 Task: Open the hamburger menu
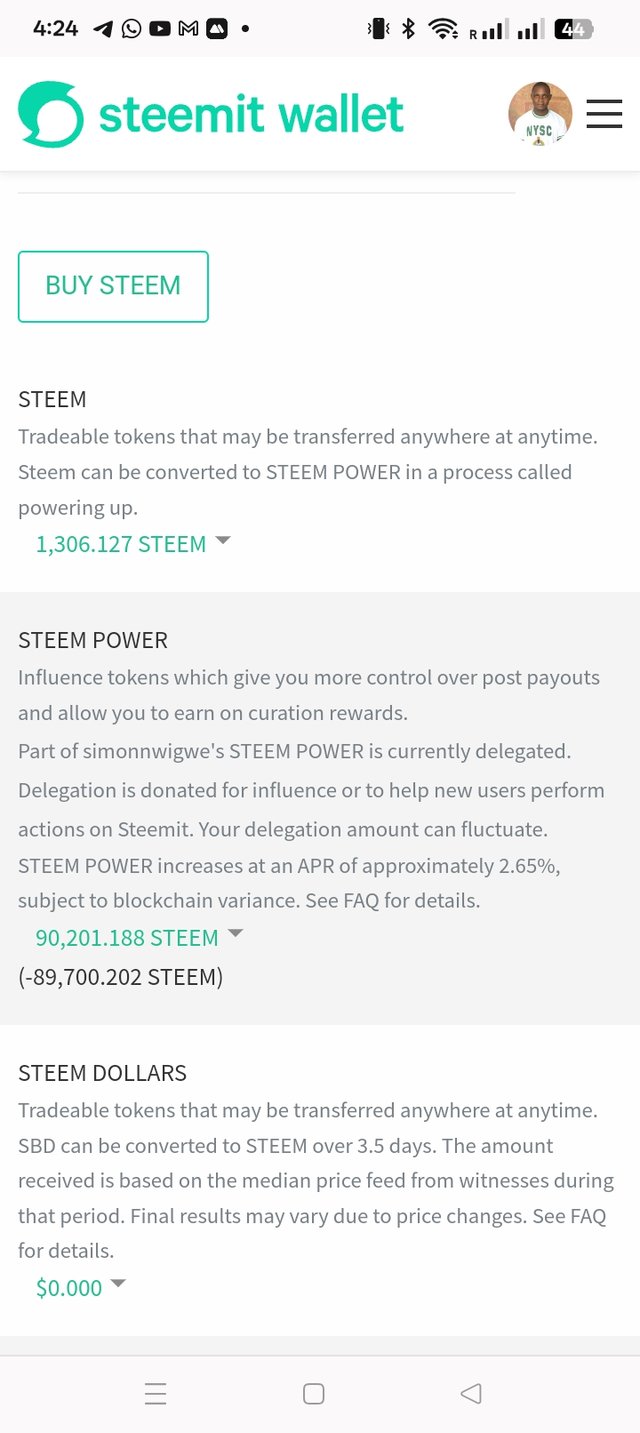604,114
